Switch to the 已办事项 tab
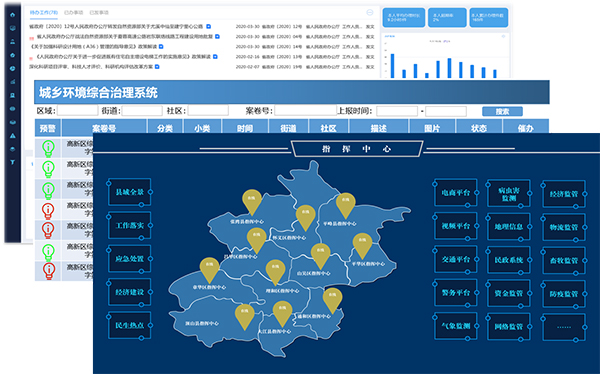 pos(73,13)
